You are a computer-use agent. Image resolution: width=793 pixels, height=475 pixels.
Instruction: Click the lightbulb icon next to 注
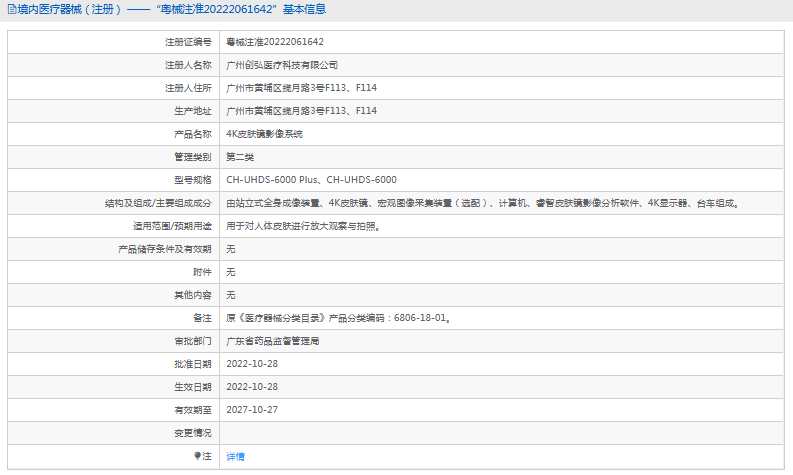coord(197,456)
